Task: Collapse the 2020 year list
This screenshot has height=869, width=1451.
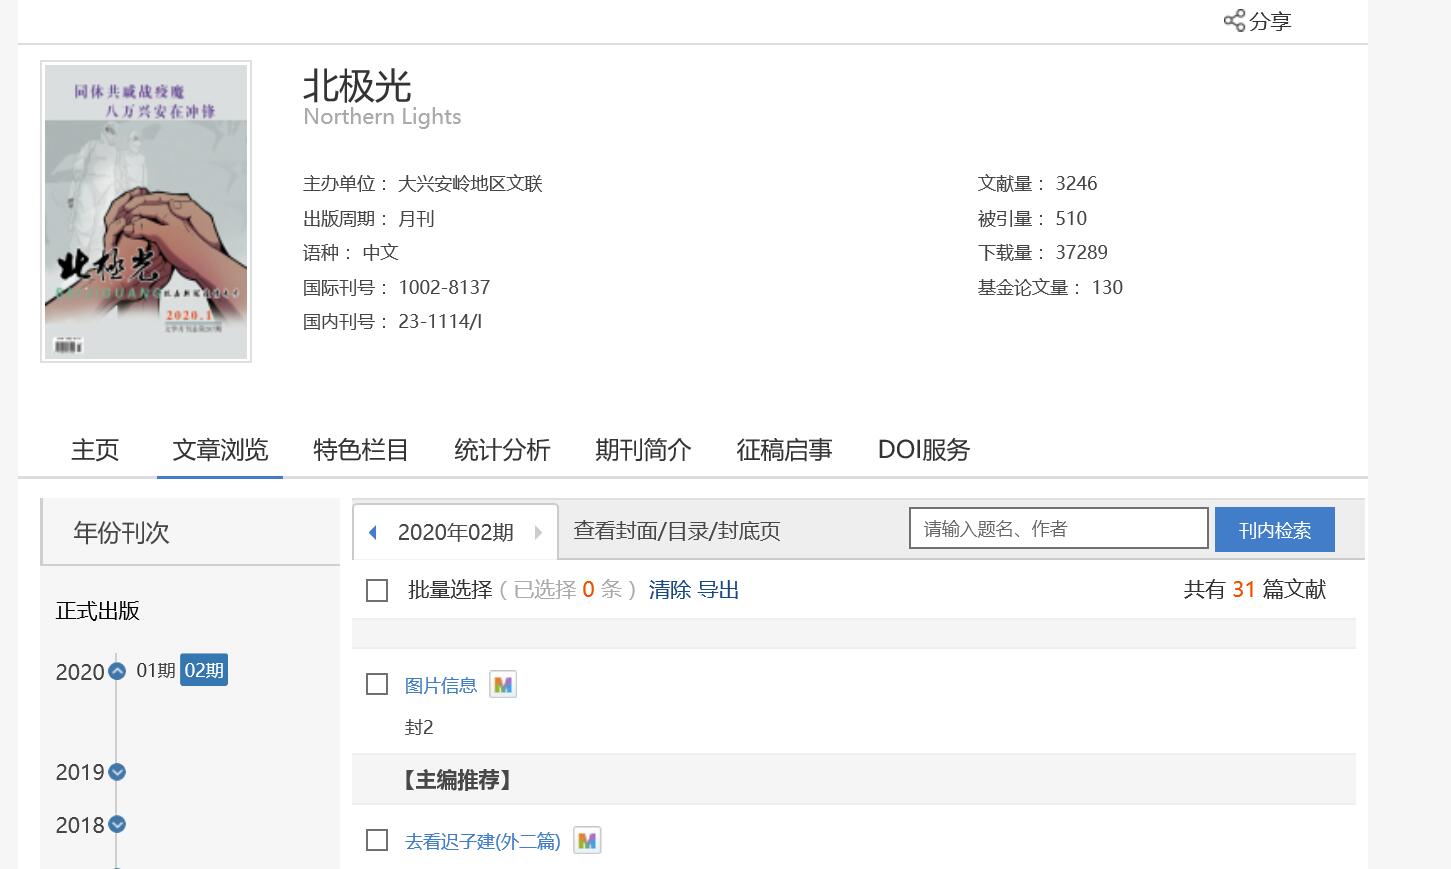Action: point(117,671)
